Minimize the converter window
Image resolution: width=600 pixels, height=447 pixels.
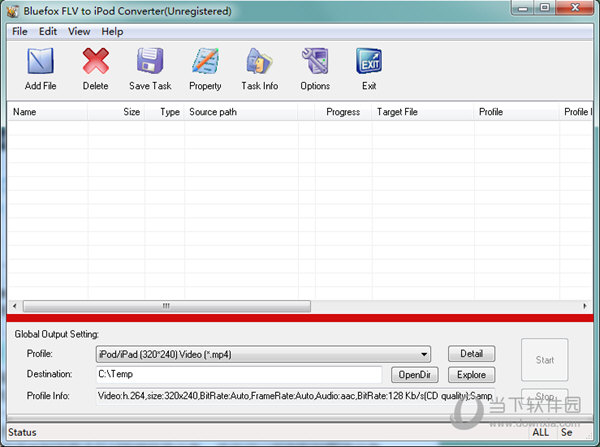(x=523, y=7)
